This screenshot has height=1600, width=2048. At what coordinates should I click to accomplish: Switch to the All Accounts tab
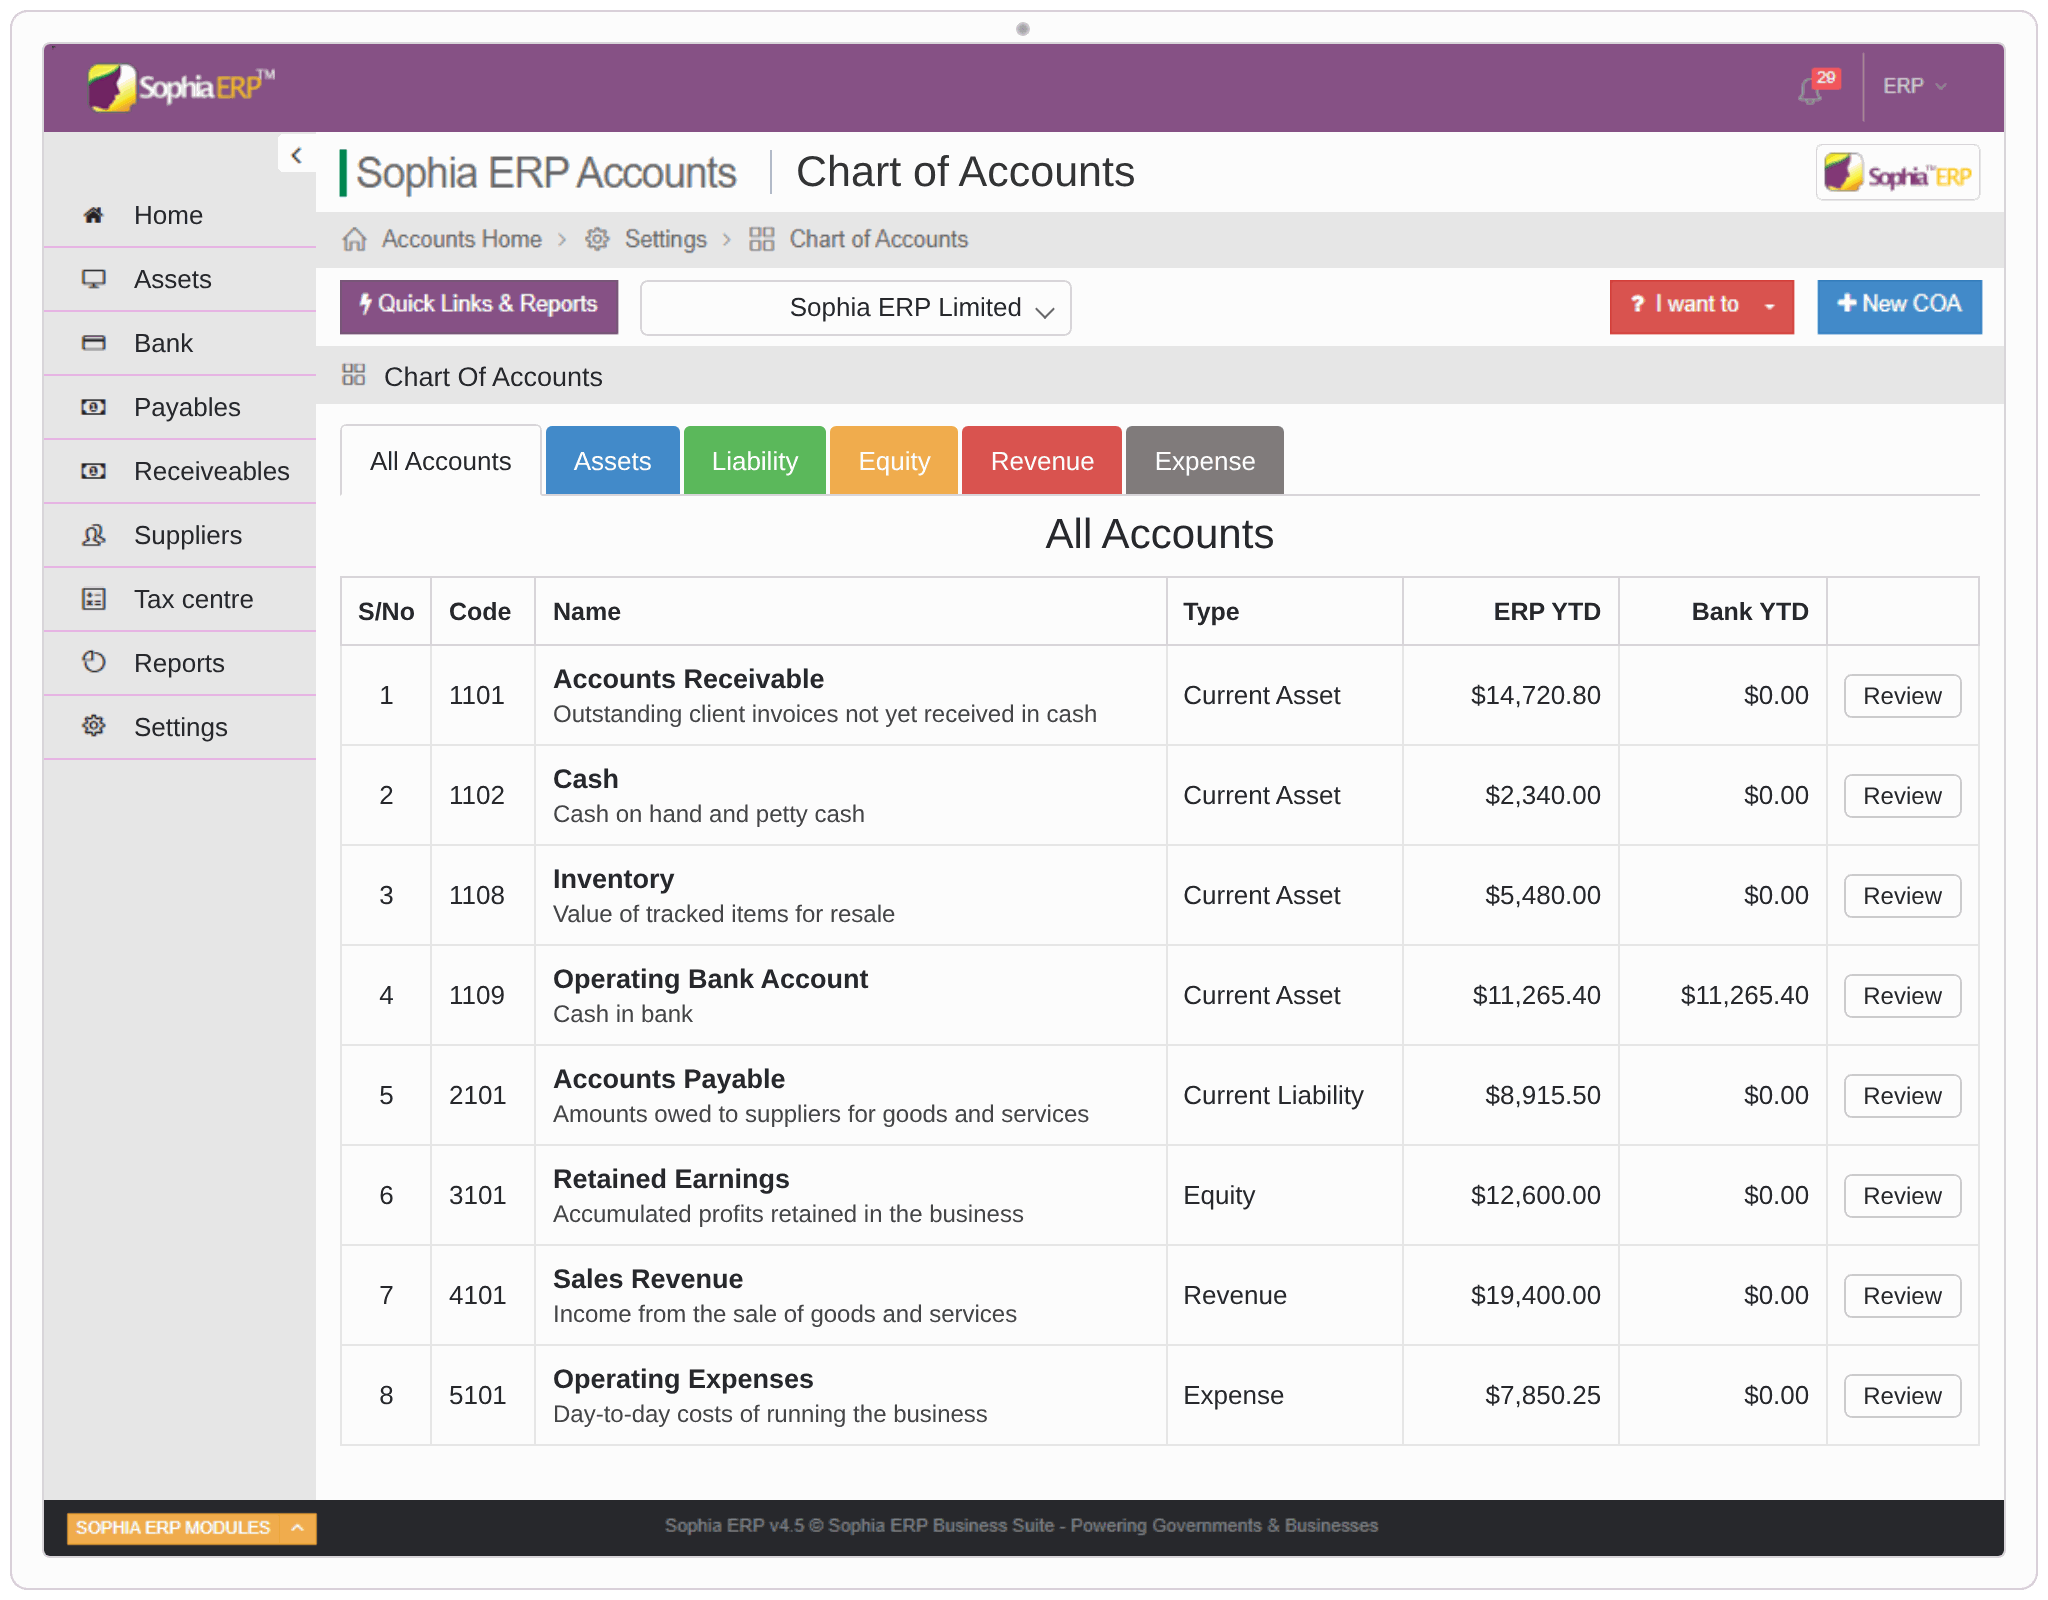coord(441,461)
